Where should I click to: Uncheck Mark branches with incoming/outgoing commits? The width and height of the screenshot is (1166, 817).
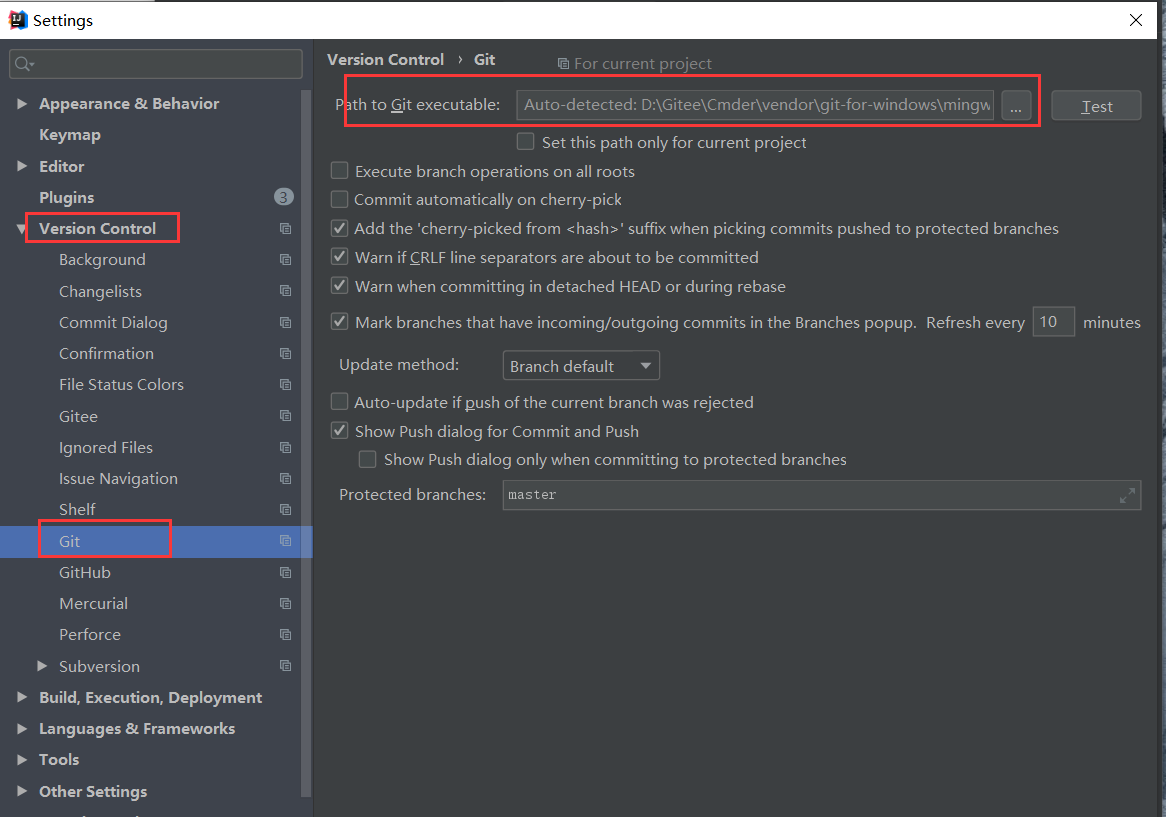(x=339, y=322)
